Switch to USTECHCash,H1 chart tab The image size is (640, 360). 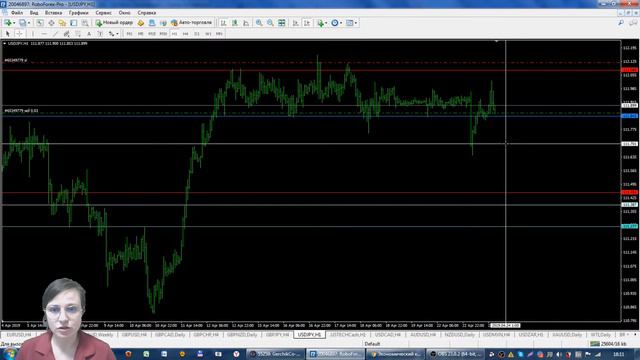click(x=348, y=335)
